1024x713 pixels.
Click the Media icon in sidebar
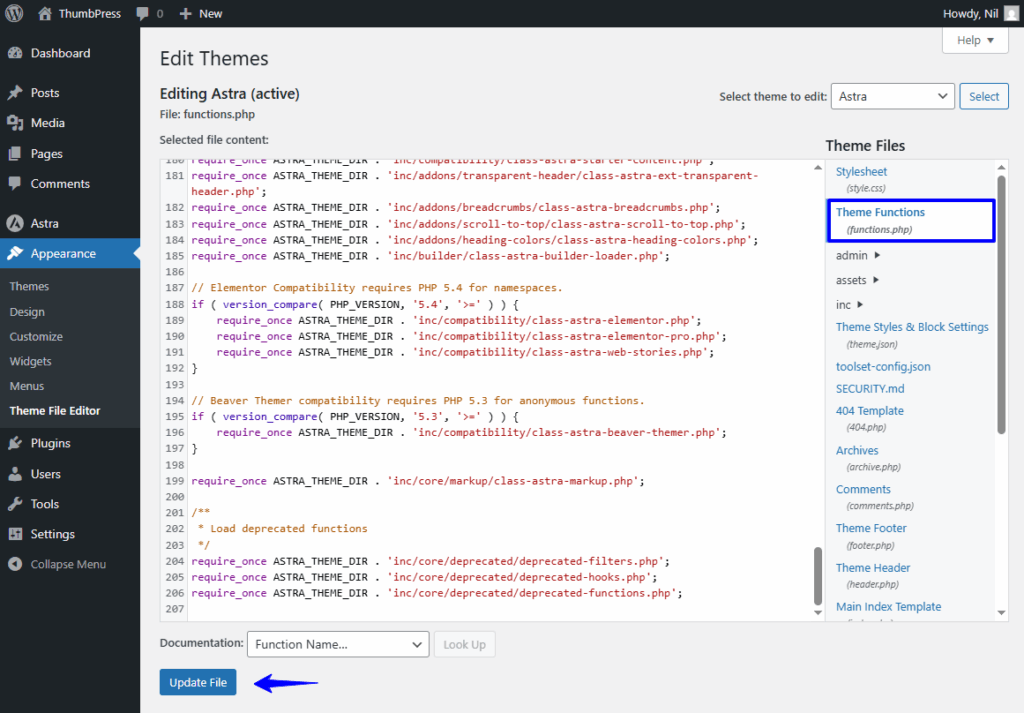click(15, 123)
